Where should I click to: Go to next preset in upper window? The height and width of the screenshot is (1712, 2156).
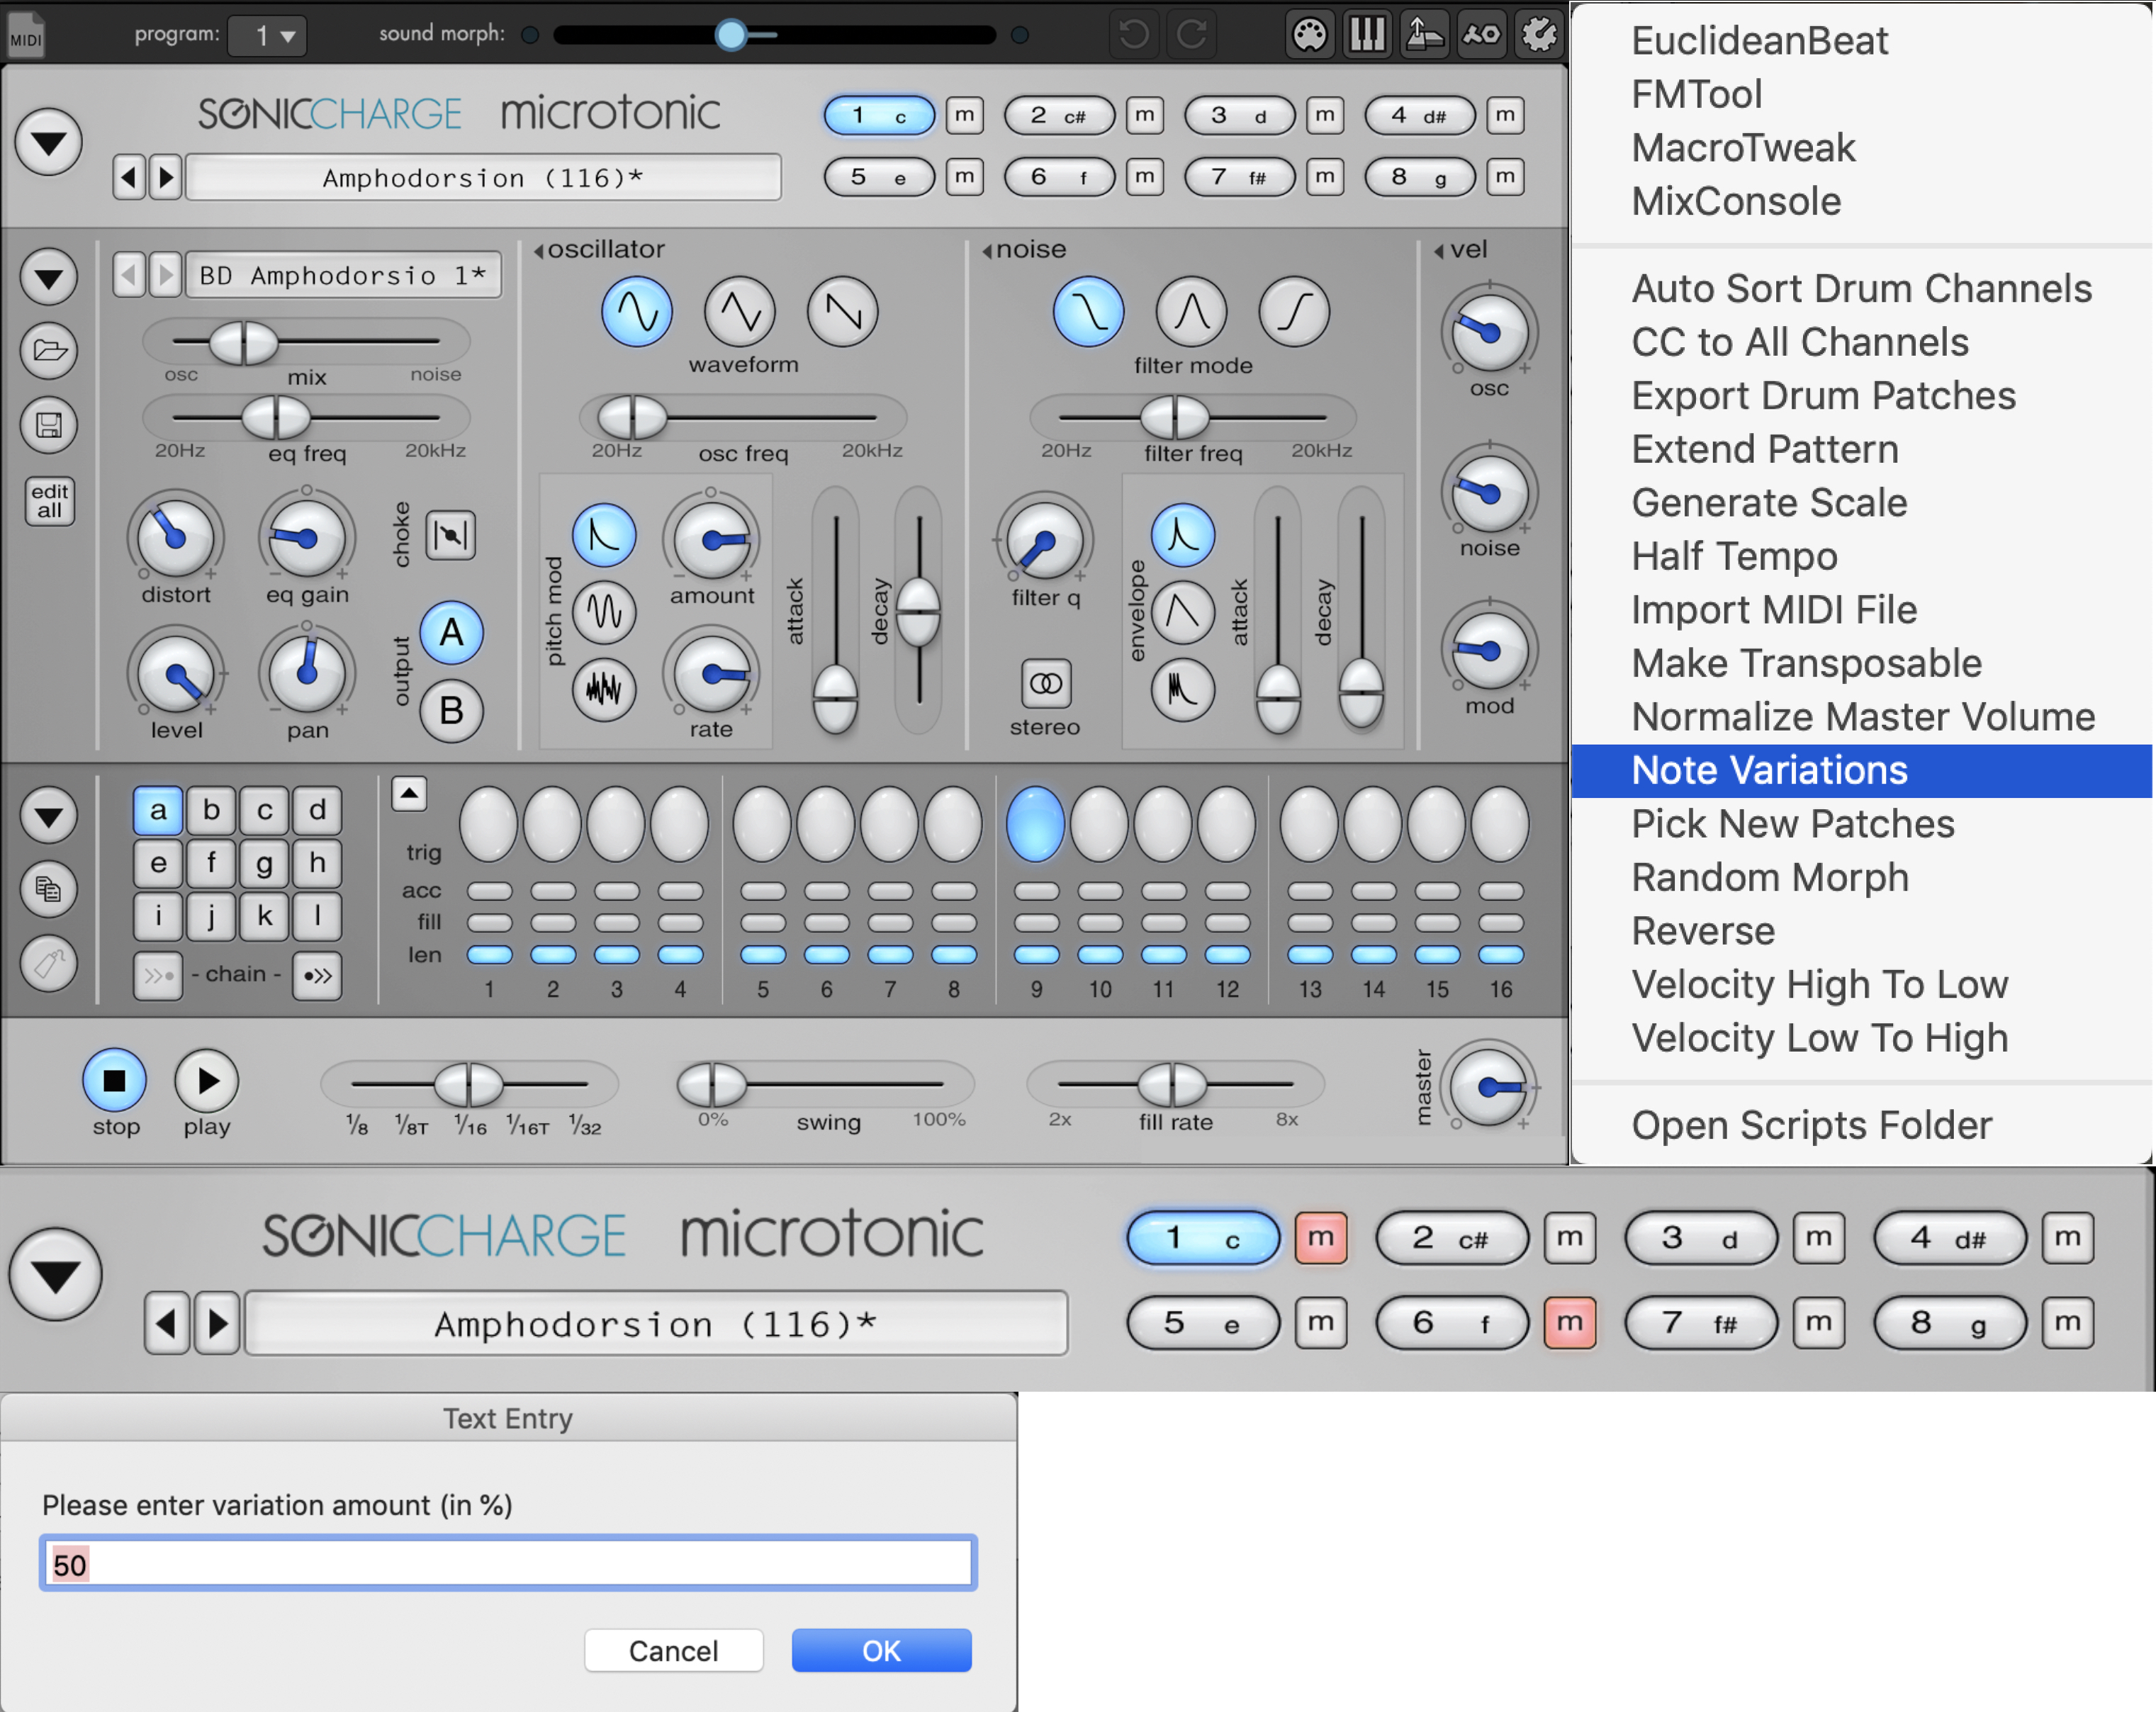tap(166, 178)
